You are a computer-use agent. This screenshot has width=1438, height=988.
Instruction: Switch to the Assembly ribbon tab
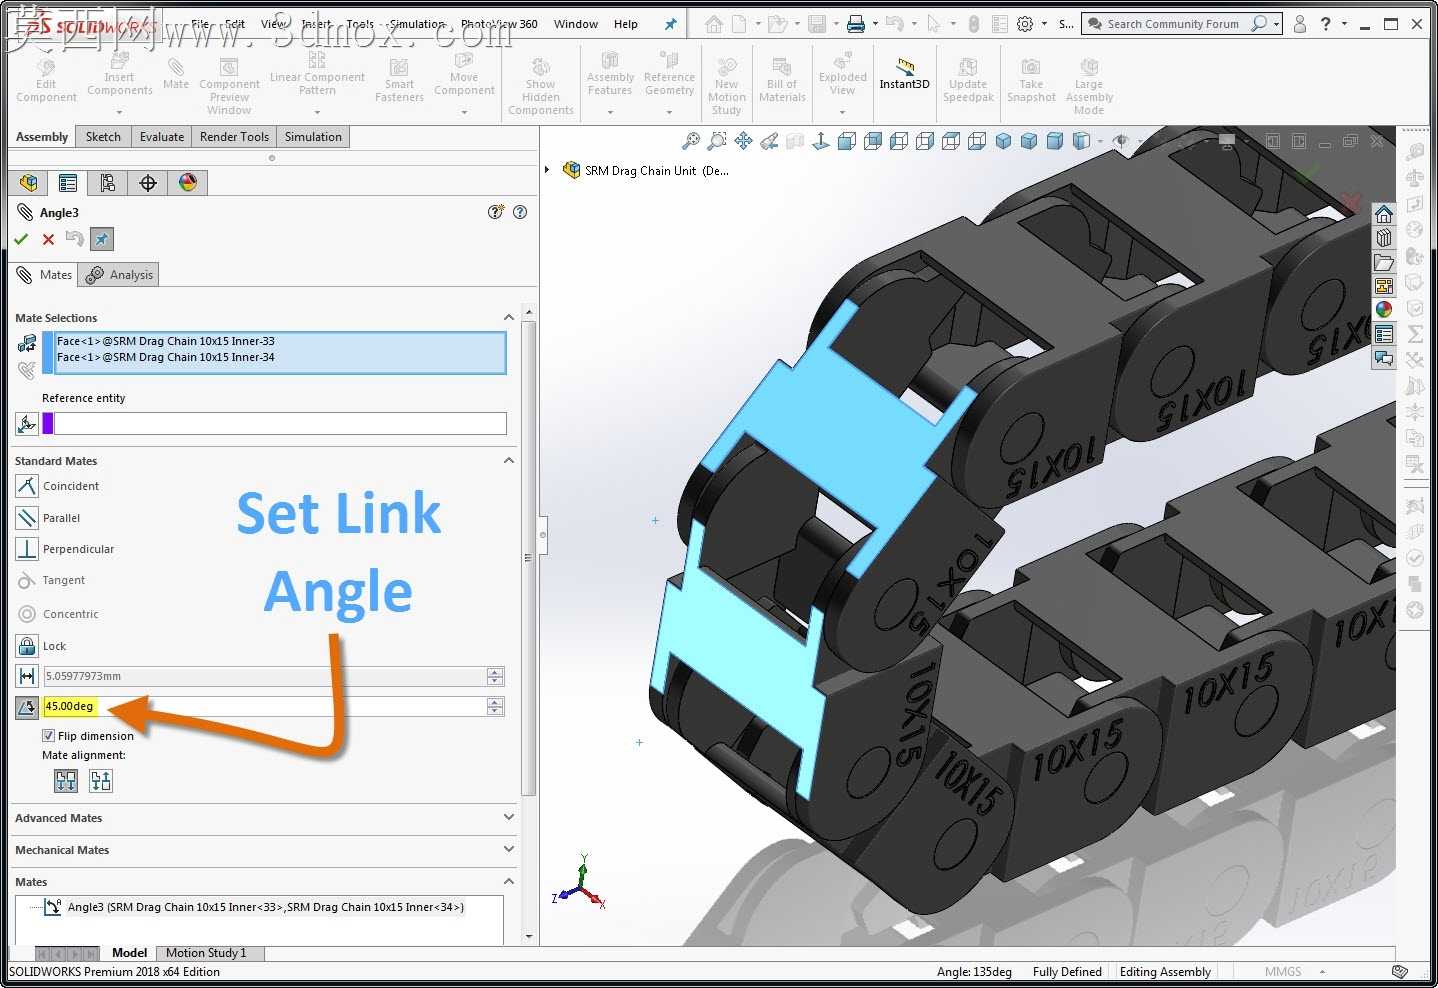coord(42,137)
